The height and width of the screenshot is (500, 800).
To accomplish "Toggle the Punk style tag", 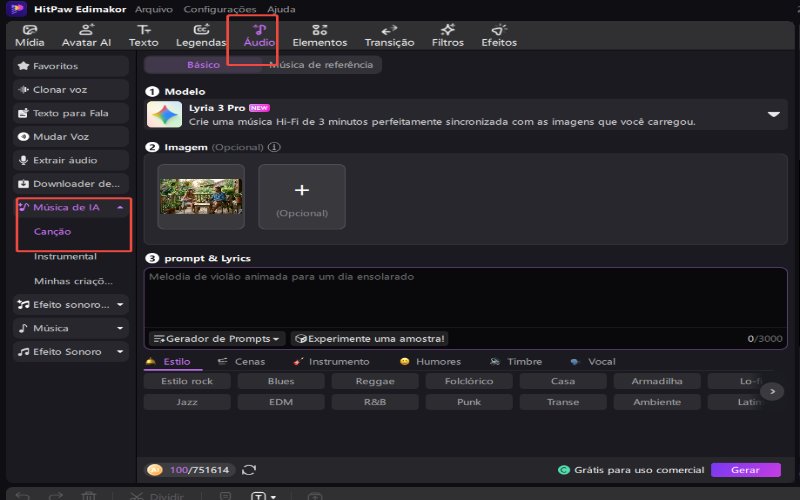I will (x=469, y=402).
